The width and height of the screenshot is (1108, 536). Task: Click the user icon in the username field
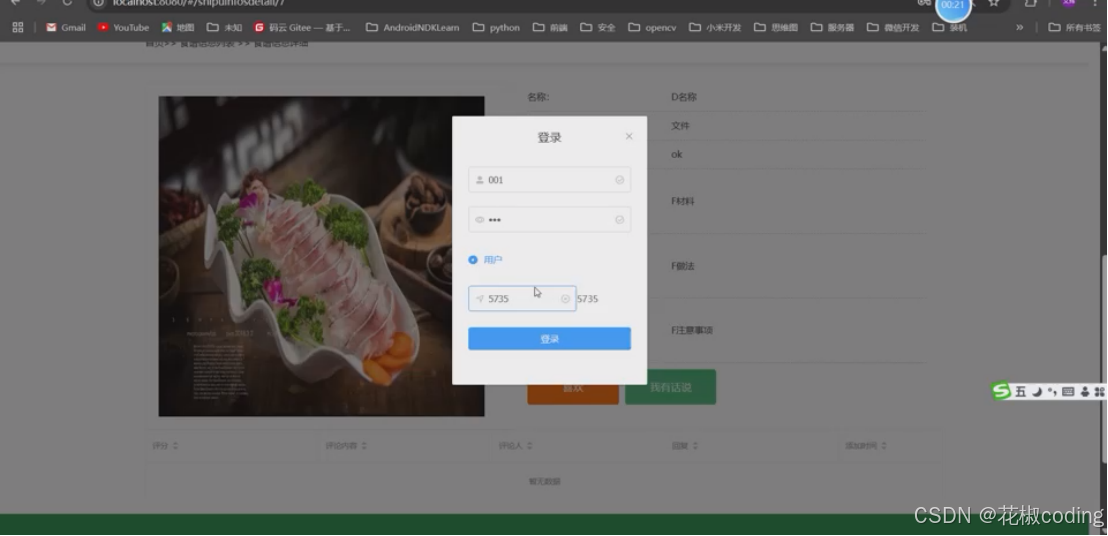click(480, 180)
